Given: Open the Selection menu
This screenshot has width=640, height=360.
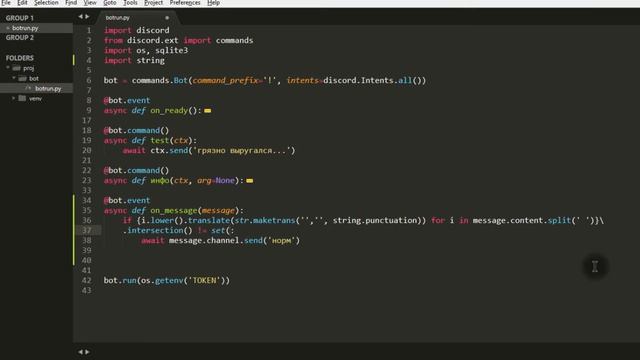Looking at the screenshot, I should (46, 3).
